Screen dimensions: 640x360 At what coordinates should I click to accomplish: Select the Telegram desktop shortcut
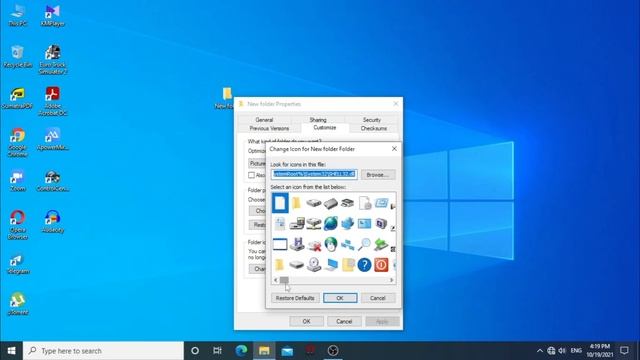[x=17, y=264]
